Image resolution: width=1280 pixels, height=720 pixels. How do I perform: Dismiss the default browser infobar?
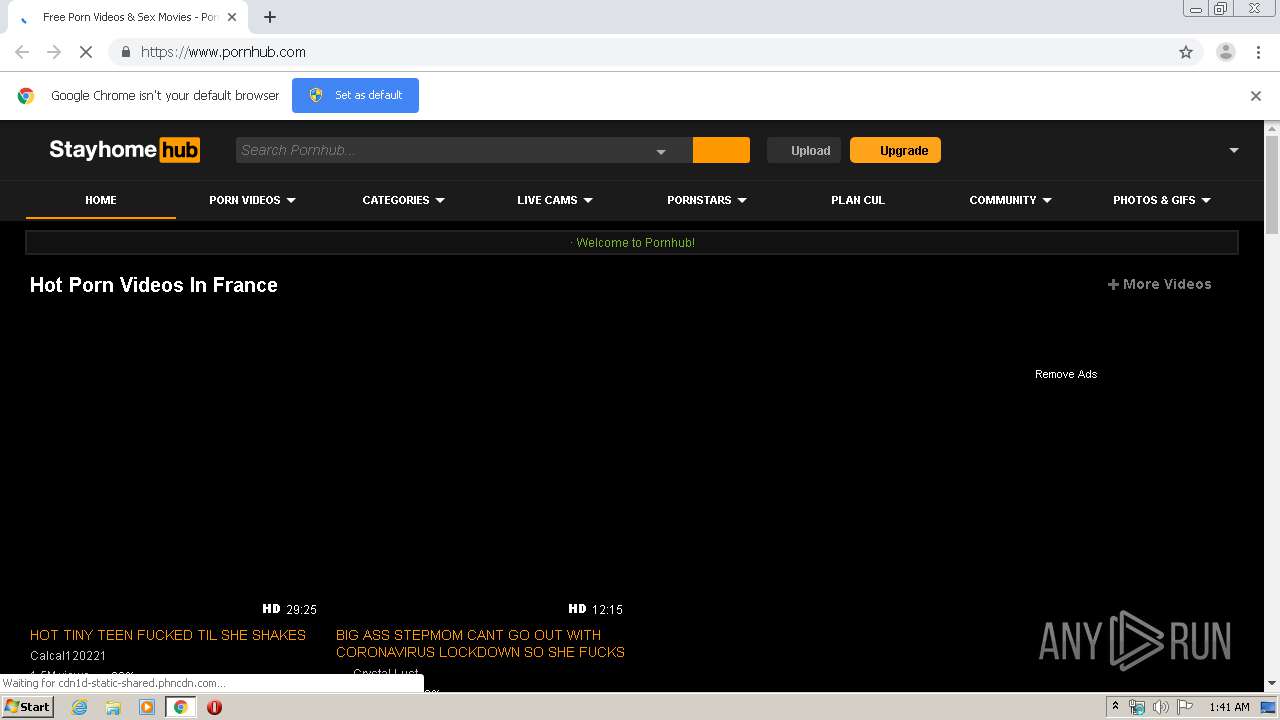coord(1256,96)
